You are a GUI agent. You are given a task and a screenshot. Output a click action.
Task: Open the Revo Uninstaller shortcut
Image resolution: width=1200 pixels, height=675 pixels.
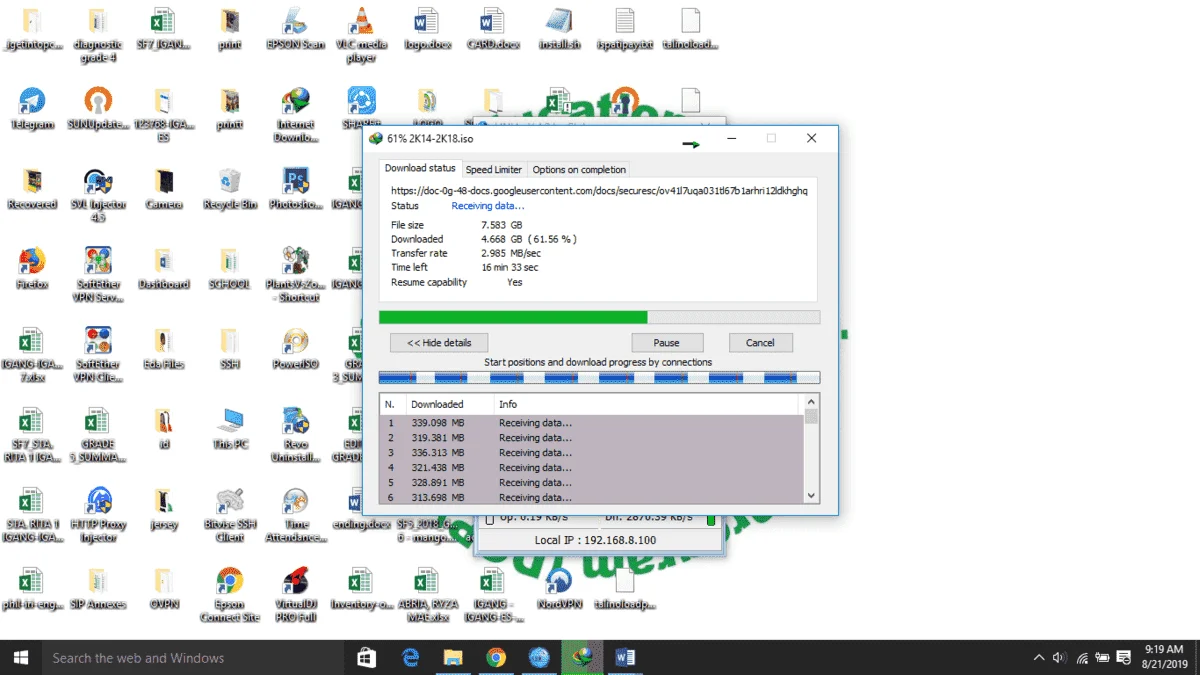pyautogui.click(x=295, y=435)
